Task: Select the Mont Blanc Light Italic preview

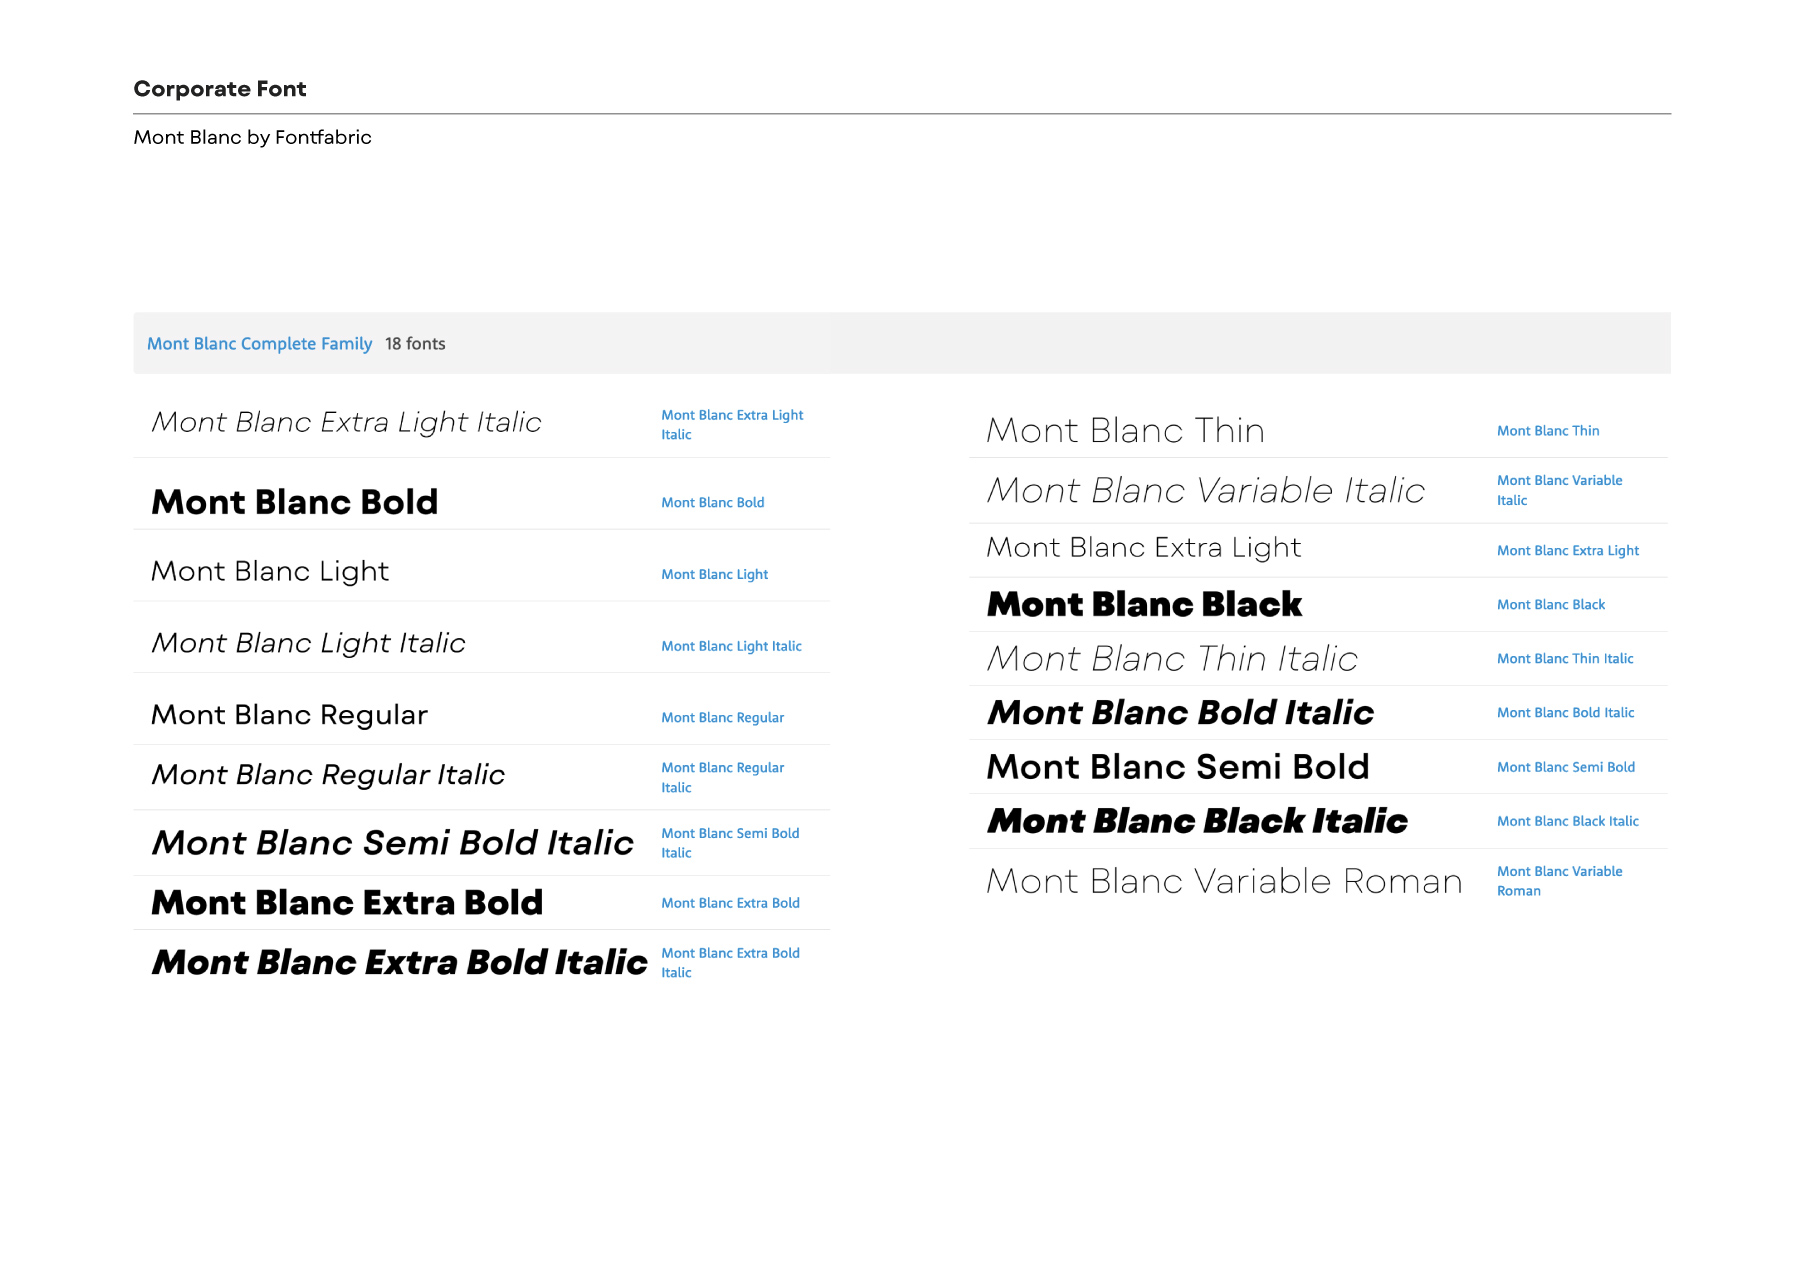Action: [x=308, y=644]
